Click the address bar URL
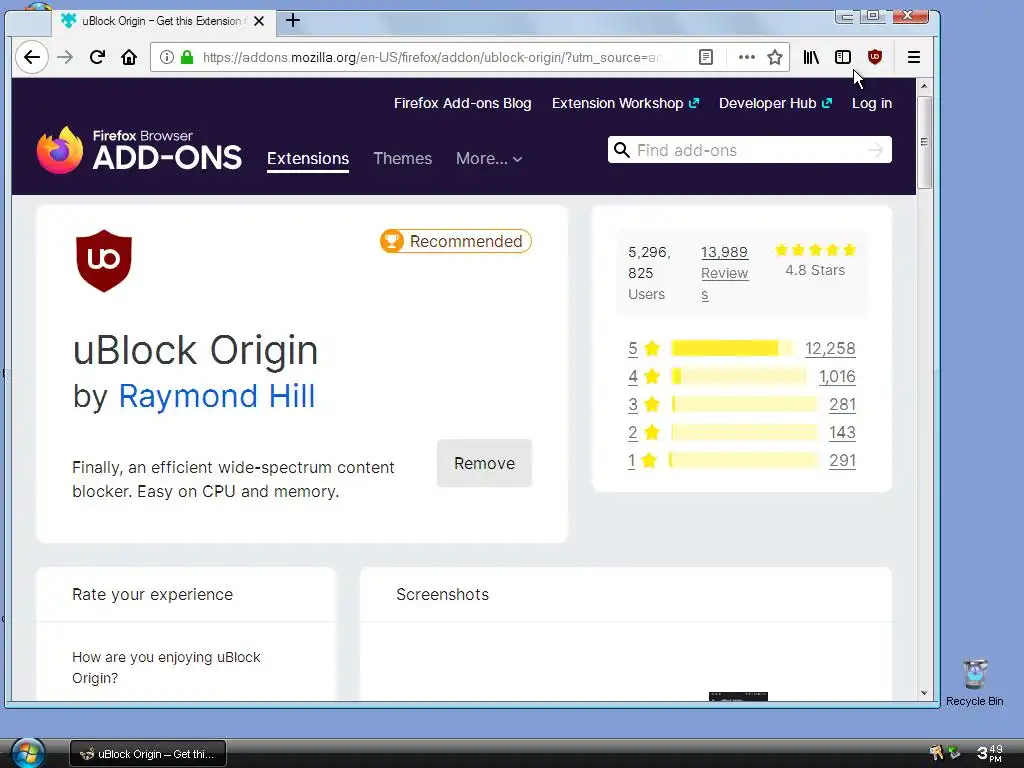Screen dimensions: 1024x768 [431, 57]
